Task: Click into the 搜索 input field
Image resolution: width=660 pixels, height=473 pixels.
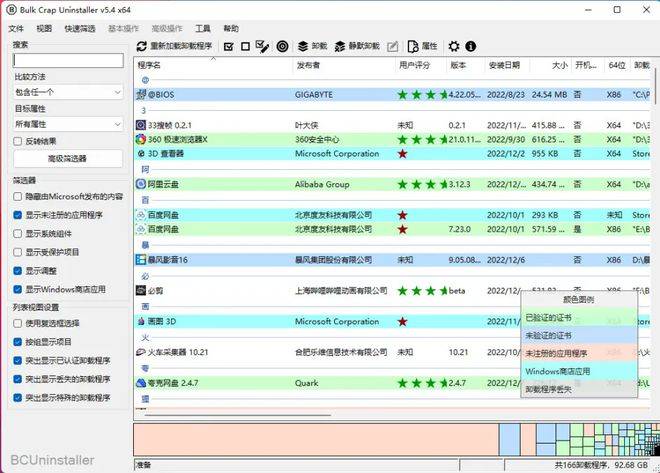Action: point(68,61)
